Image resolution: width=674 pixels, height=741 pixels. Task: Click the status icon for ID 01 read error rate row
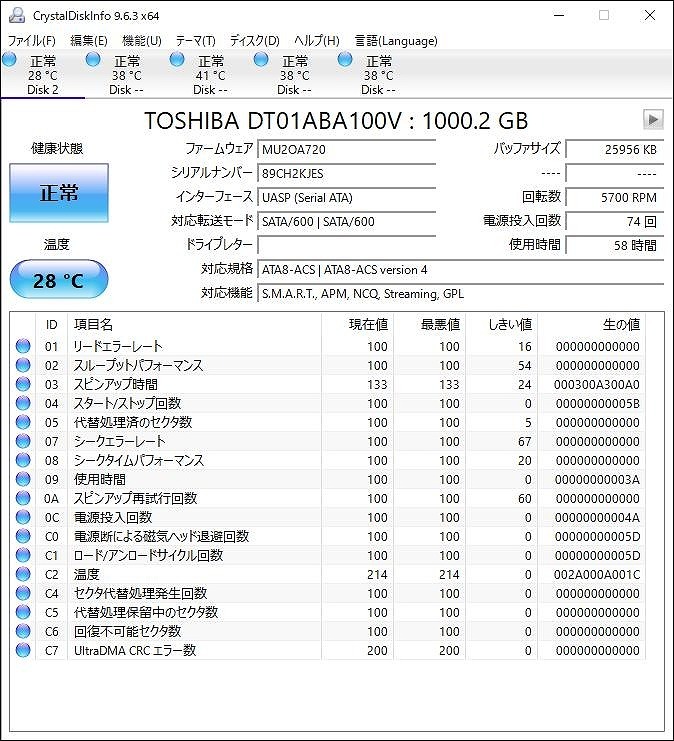point(23,347)
